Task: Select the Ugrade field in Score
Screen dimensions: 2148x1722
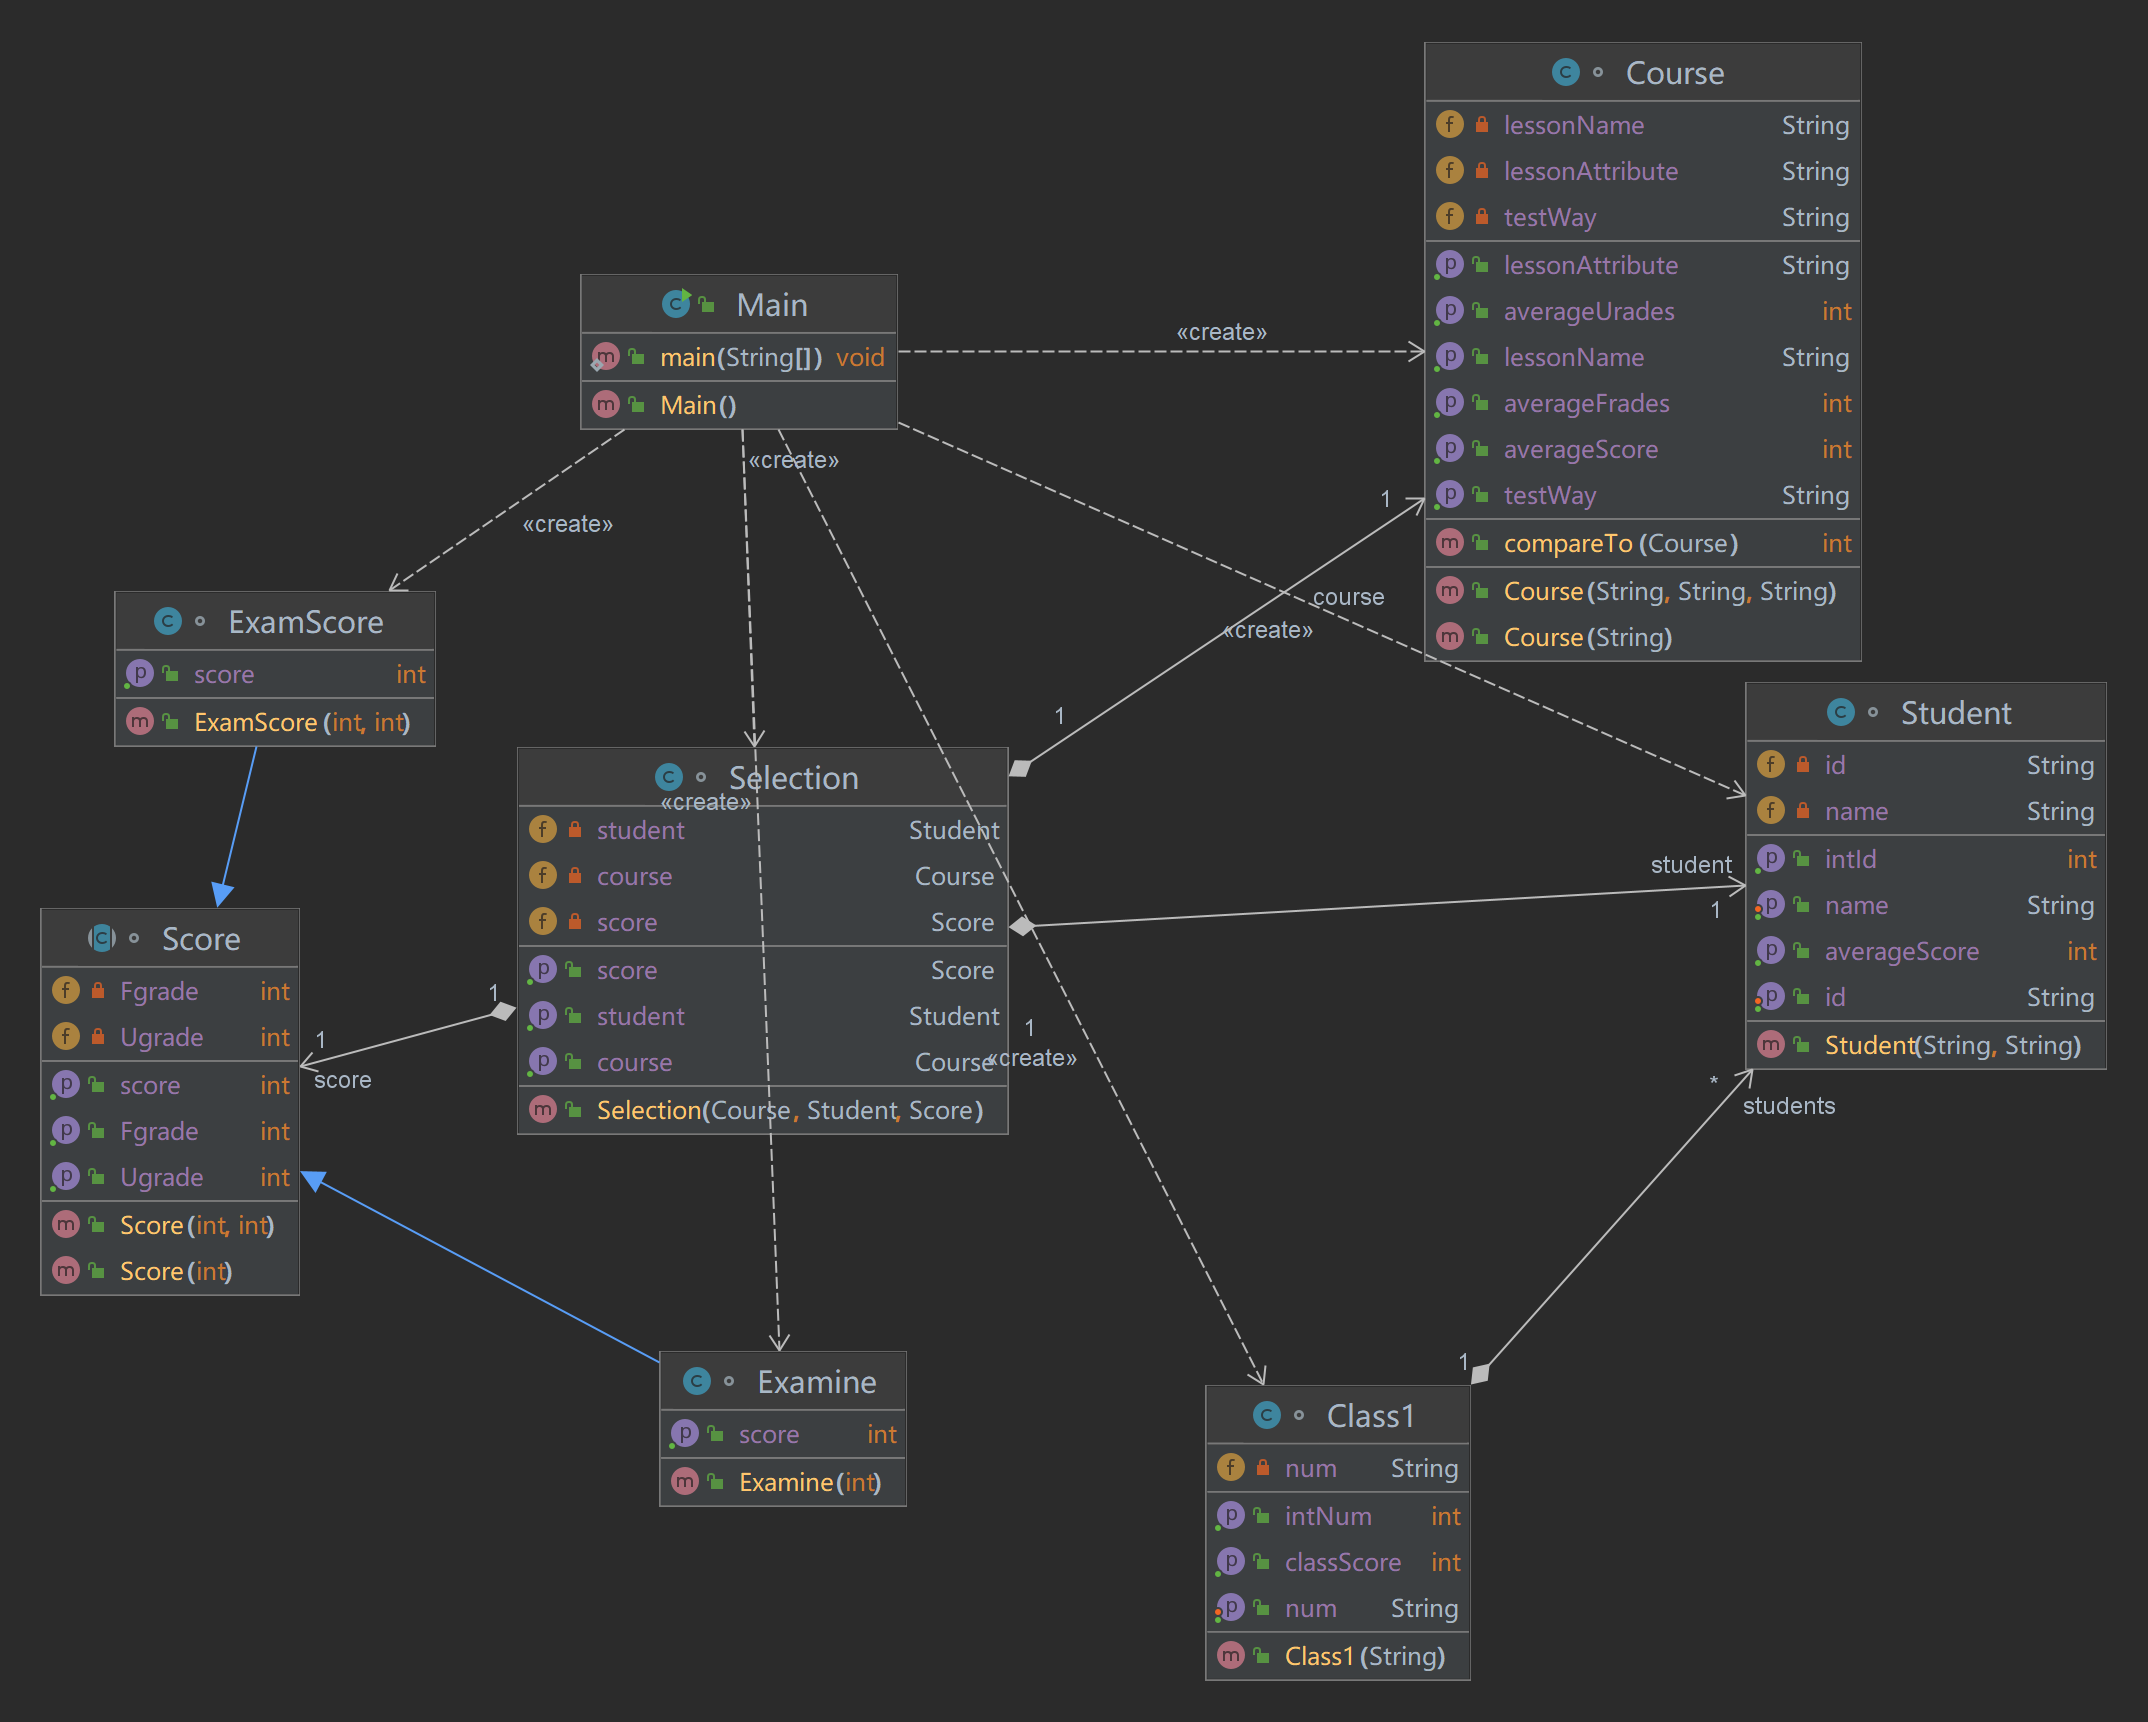Action: pyautogui.click(x=161, y=1037)
